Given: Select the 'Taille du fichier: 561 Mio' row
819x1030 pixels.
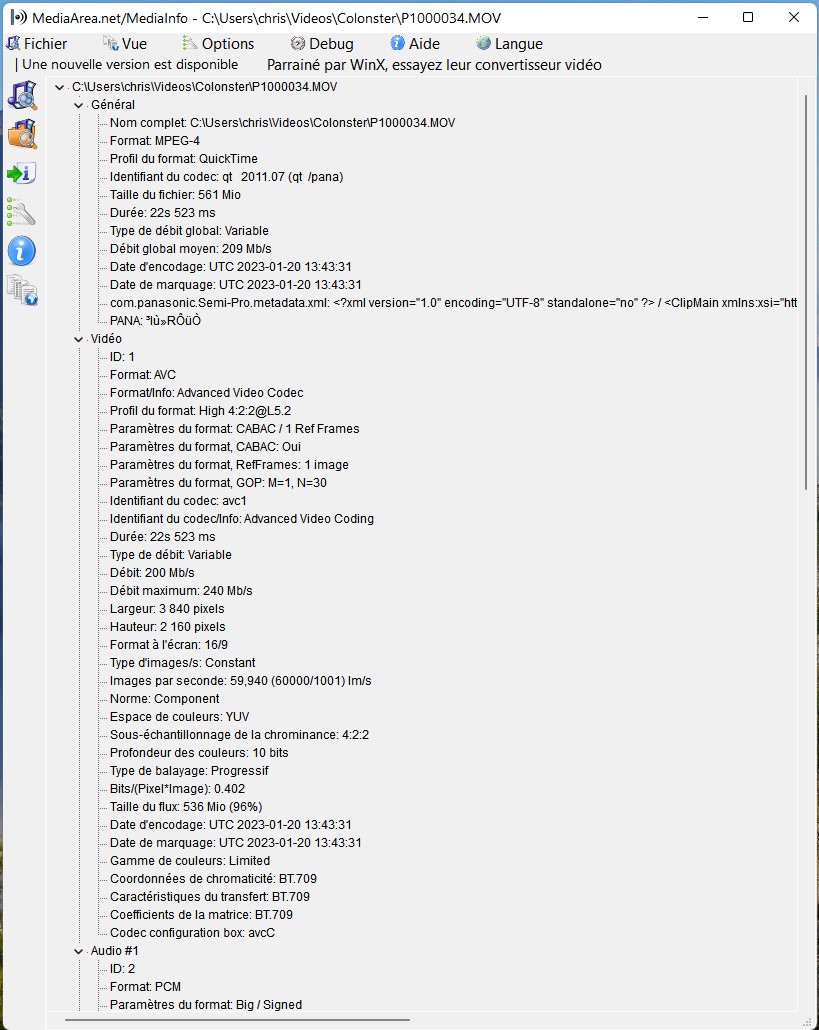Looking at the screenshot, I should tap(175, 195).
